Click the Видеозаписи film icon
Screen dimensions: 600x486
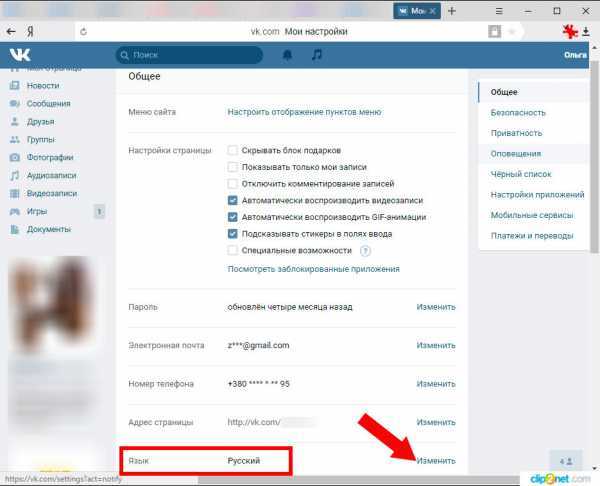(x=15, y=193)
